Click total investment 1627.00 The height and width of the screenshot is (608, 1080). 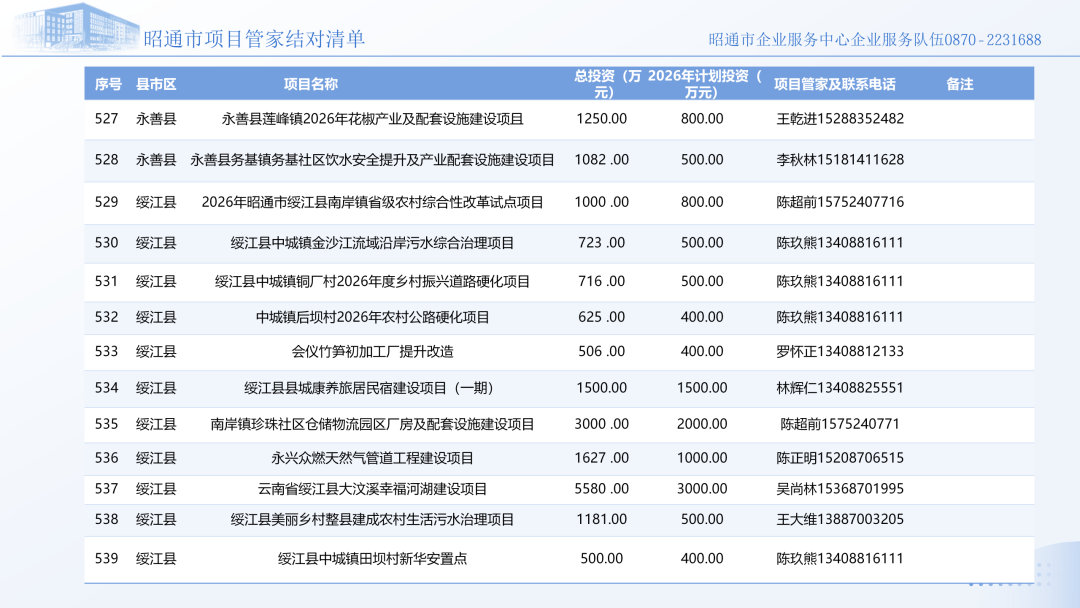click(x=602, y=459)
